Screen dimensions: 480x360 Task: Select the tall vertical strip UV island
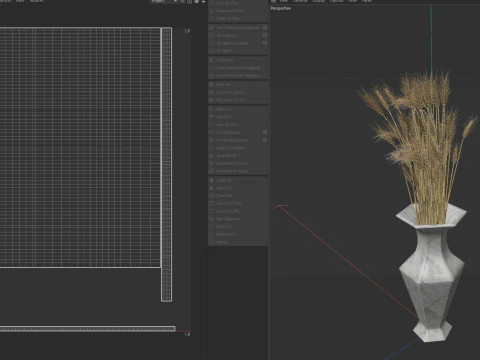[166, 165]
